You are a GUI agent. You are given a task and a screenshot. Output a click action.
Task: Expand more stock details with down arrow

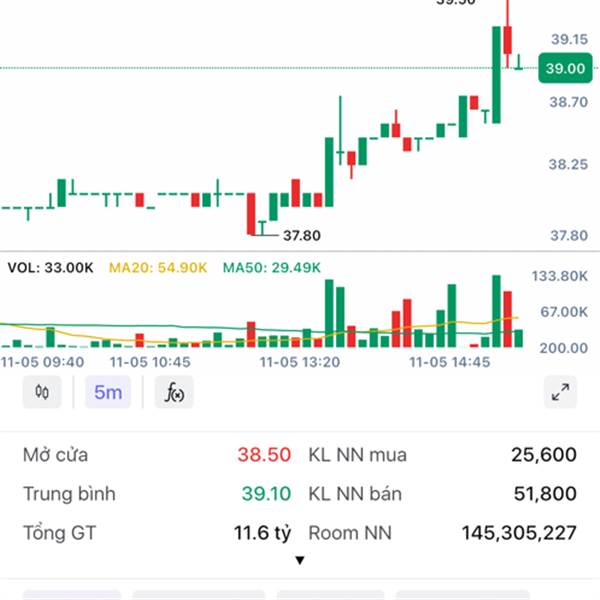300,561
